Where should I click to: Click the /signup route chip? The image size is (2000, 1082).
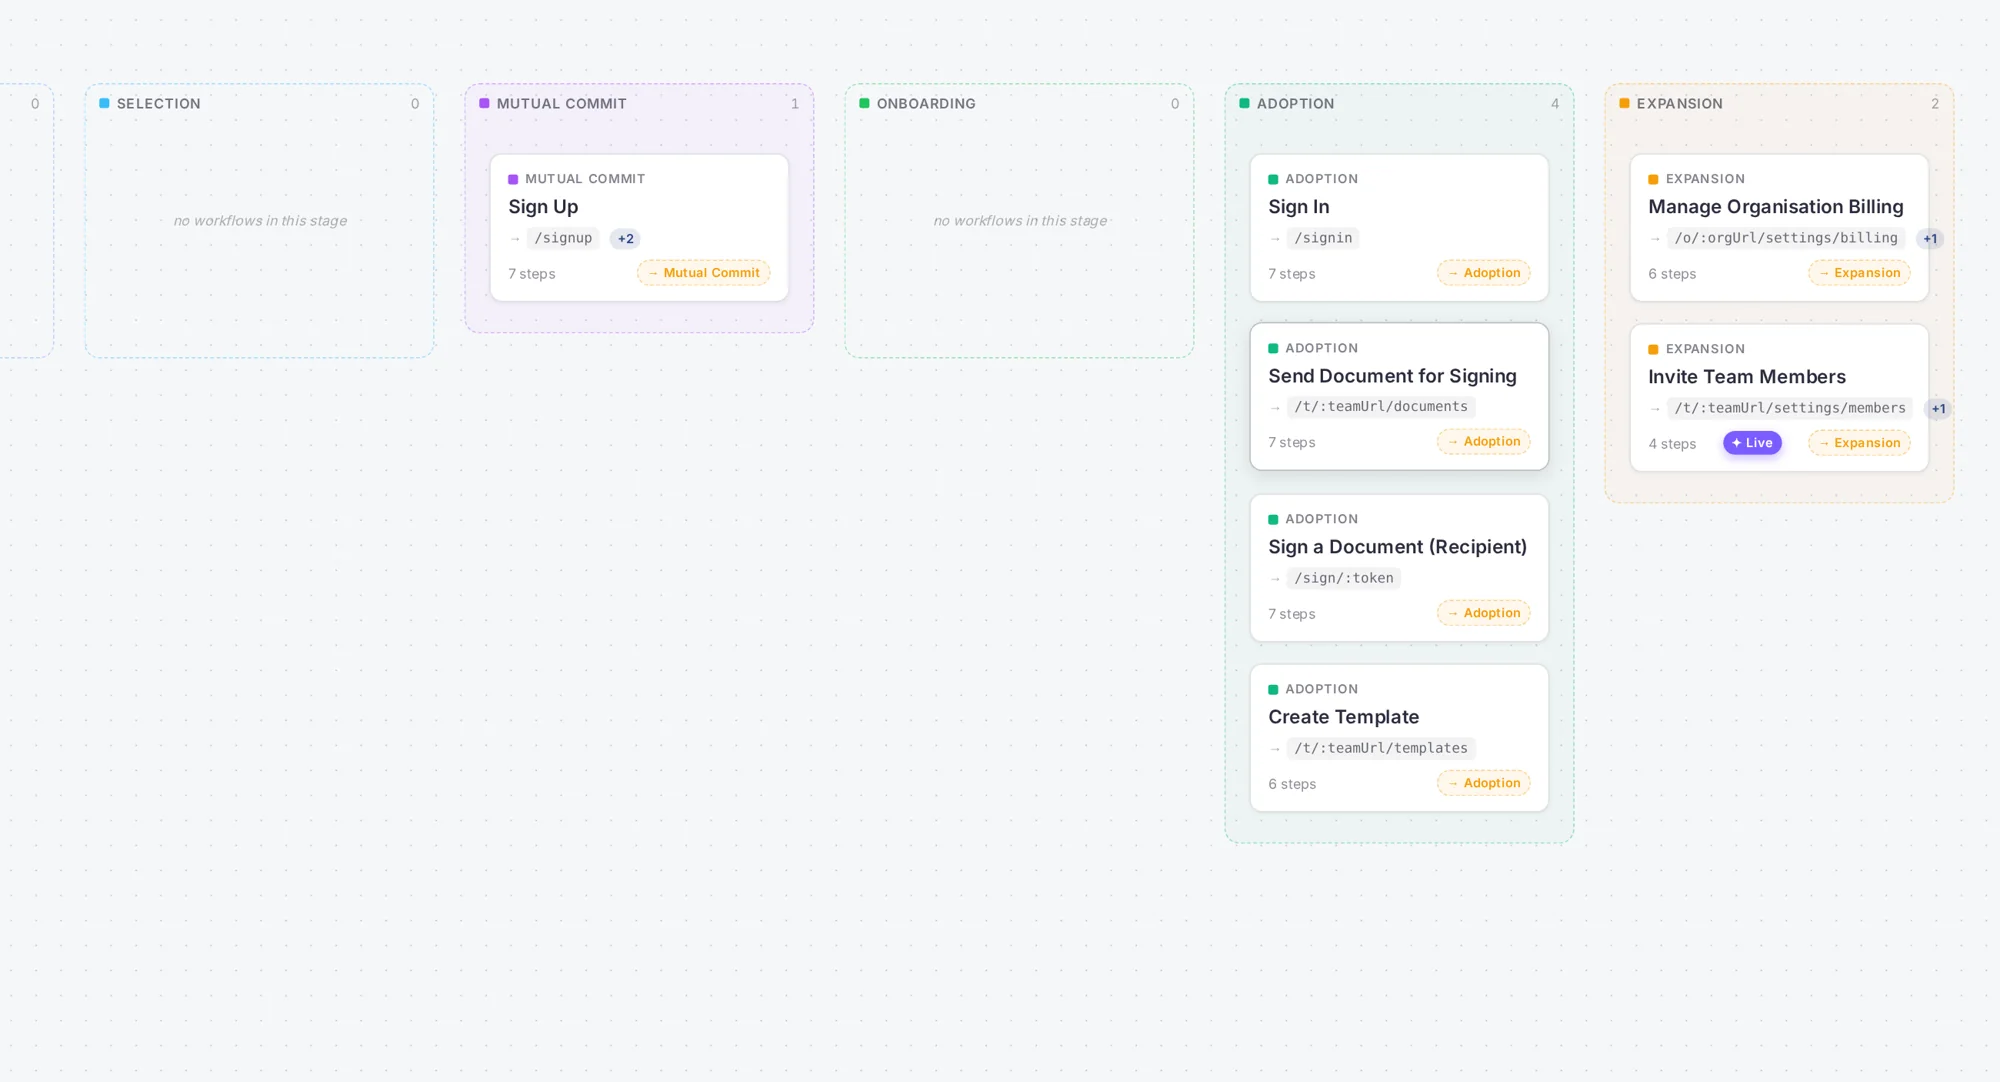click(x=563, y=238)
